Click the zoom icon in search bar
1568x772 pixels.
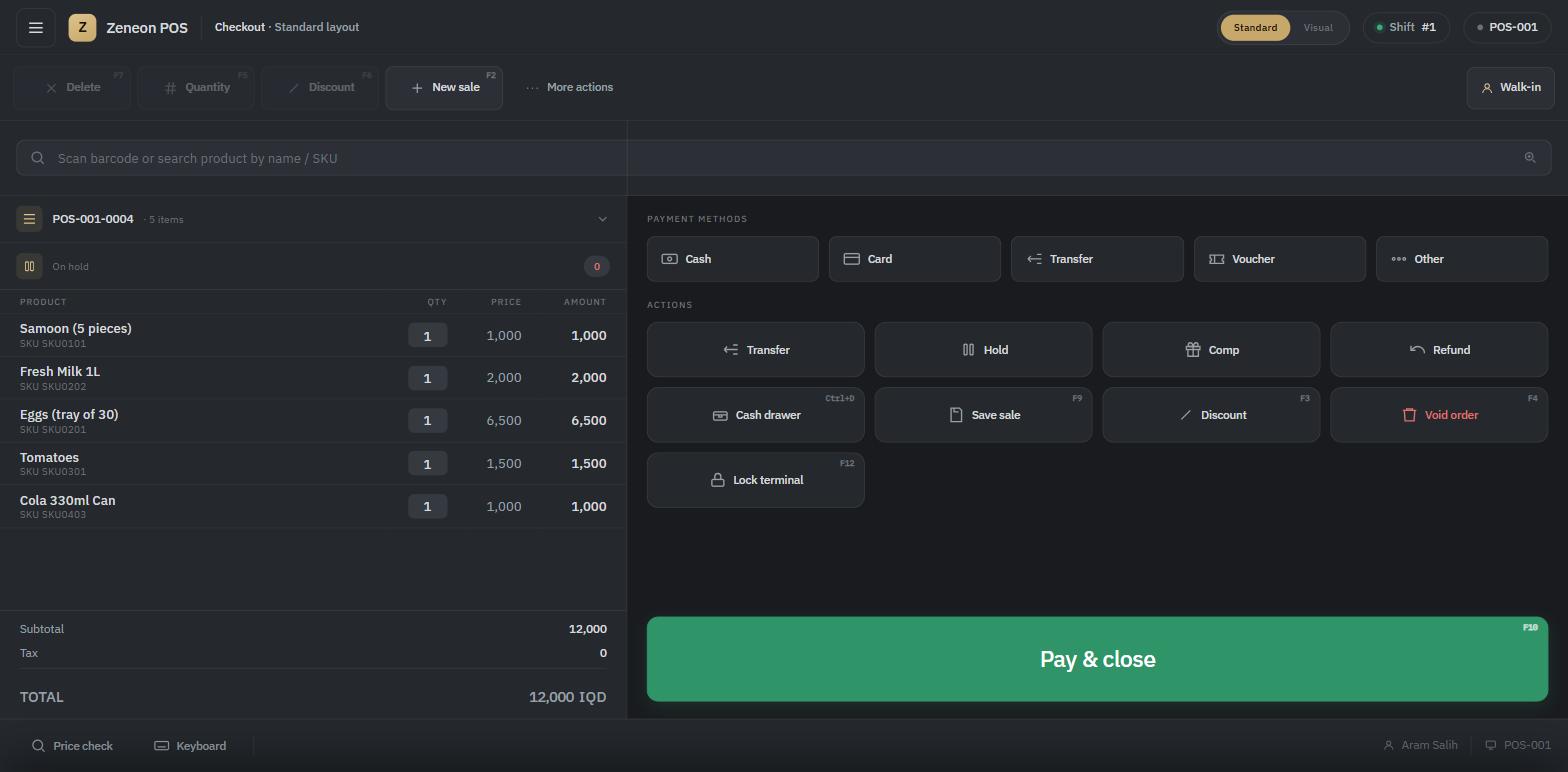click(1530, 158)
